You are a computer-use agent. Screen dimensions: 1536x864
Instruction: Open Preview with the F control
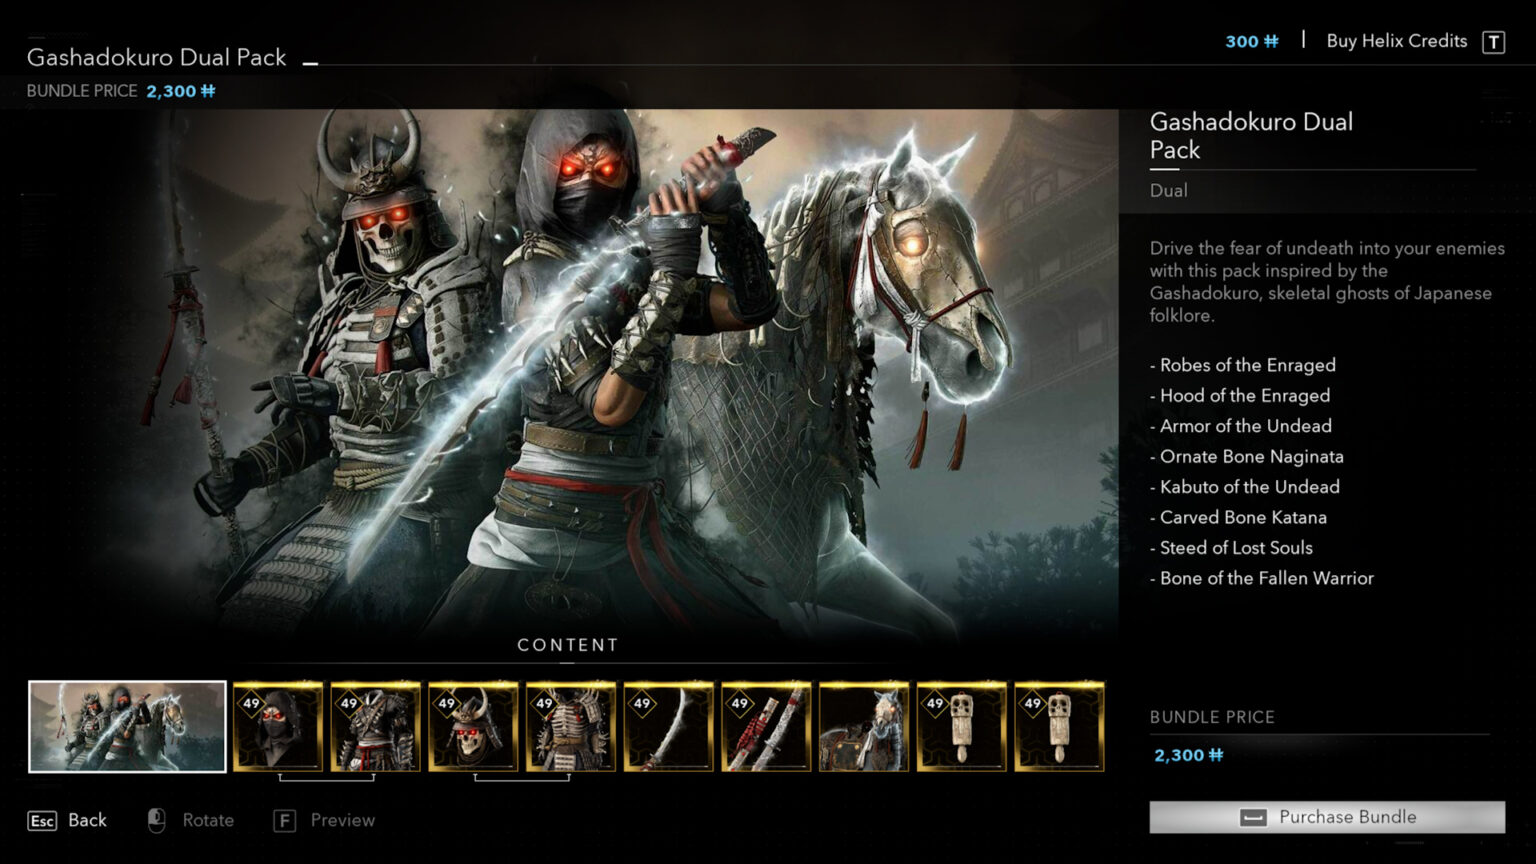pos(322,820)
